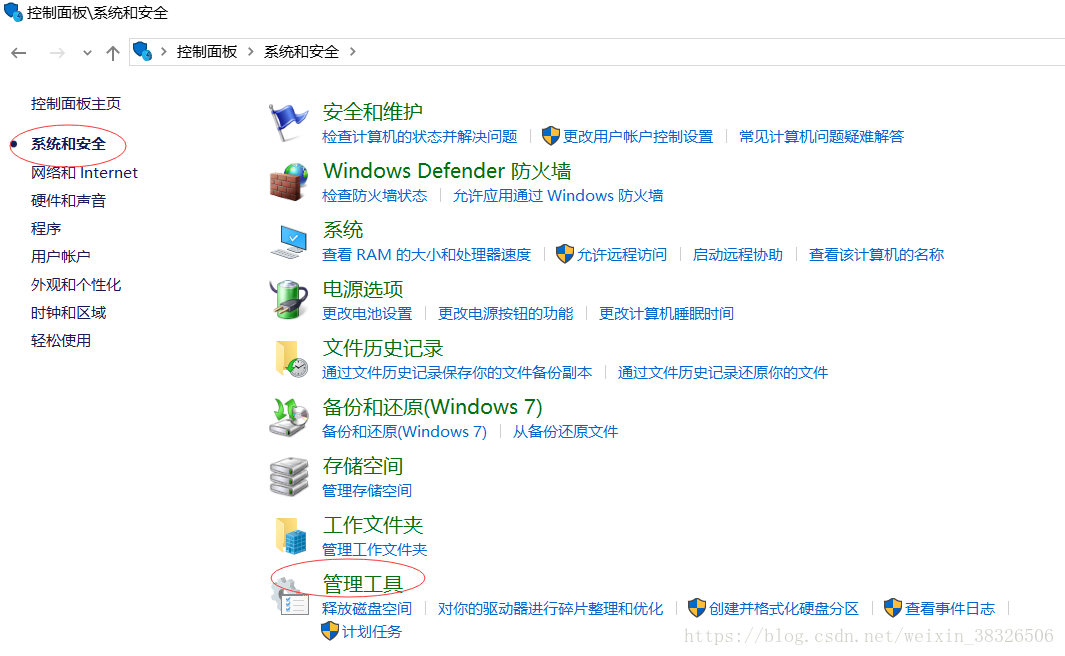The image size is (1065, 656).
Task: Open 外观和个性化 in the sidebar
Action: 75,285
